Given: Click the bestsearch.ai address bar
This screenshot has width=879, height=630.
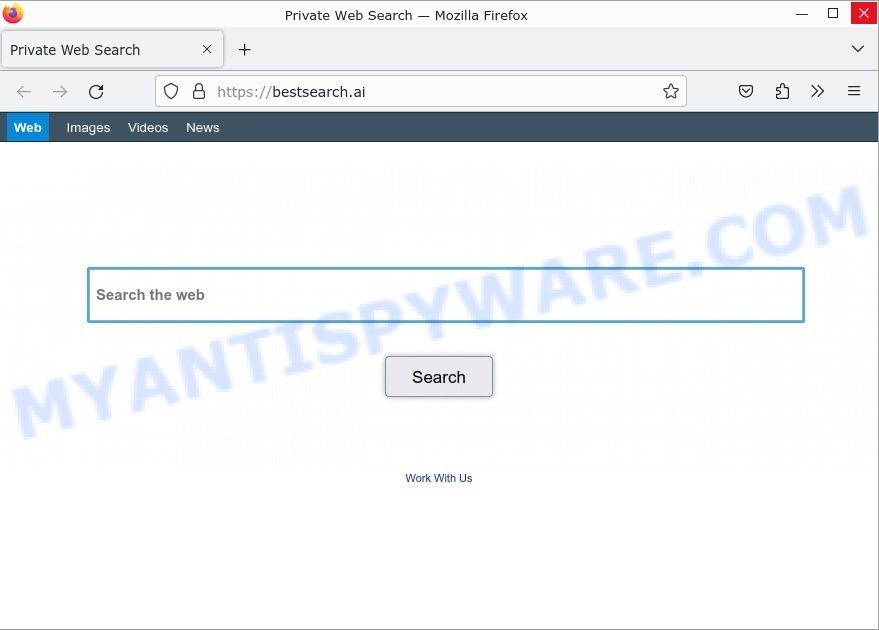Looking at the screenshot, I should pos(420,91).
